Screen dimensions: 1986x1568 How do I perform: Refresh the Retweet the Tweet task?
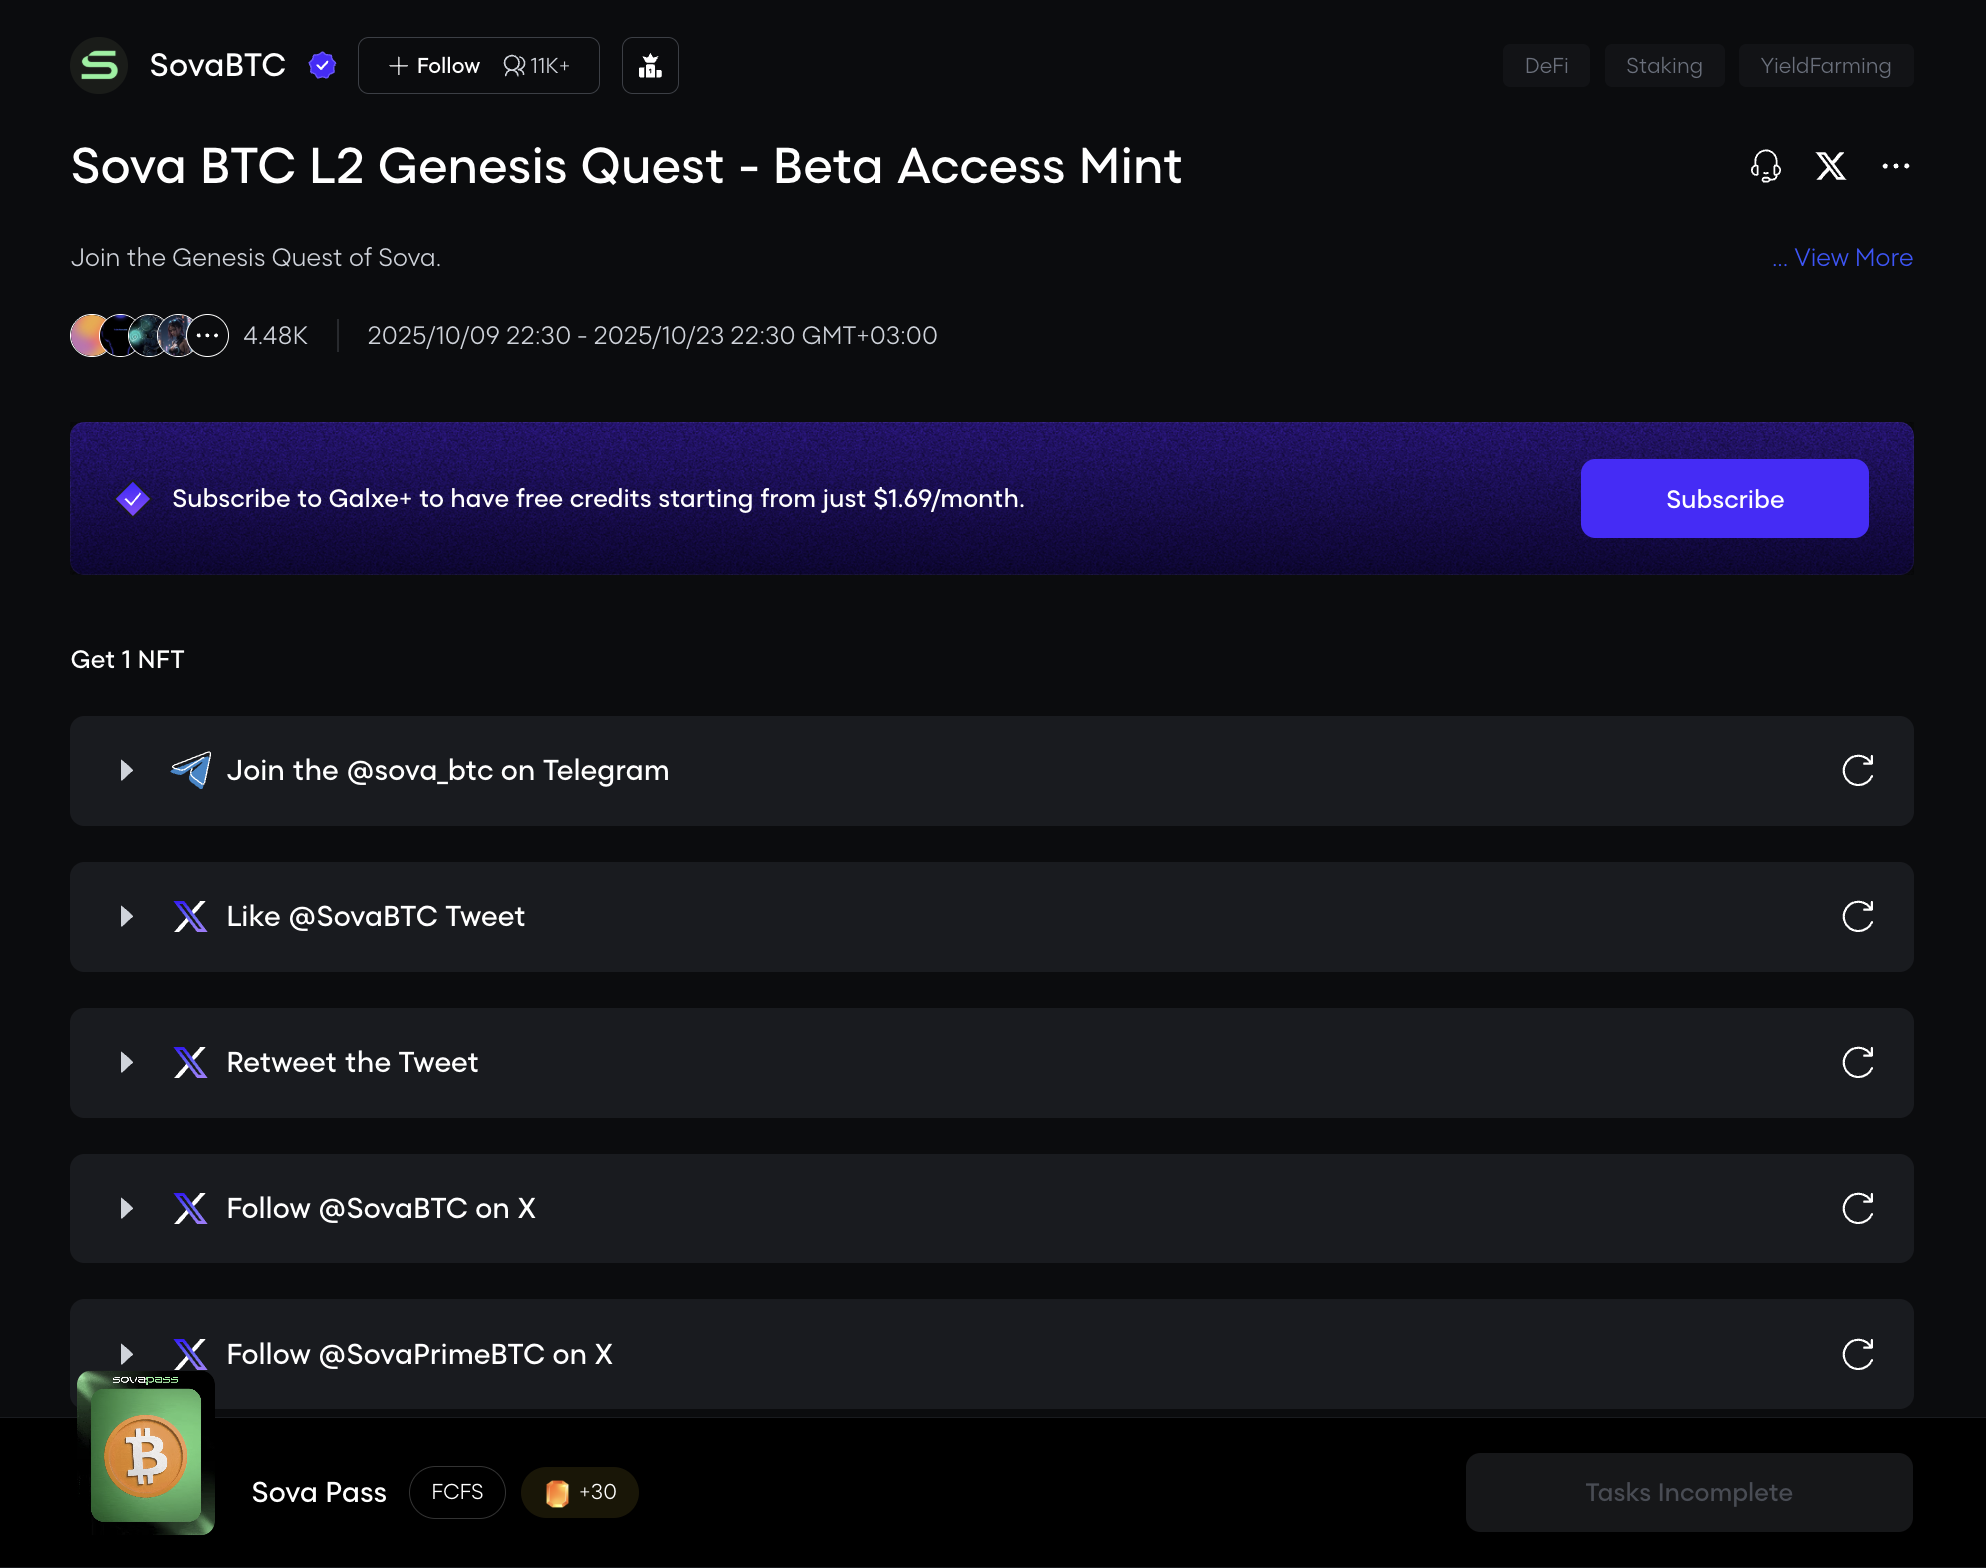click(x=1857, y=1062)
